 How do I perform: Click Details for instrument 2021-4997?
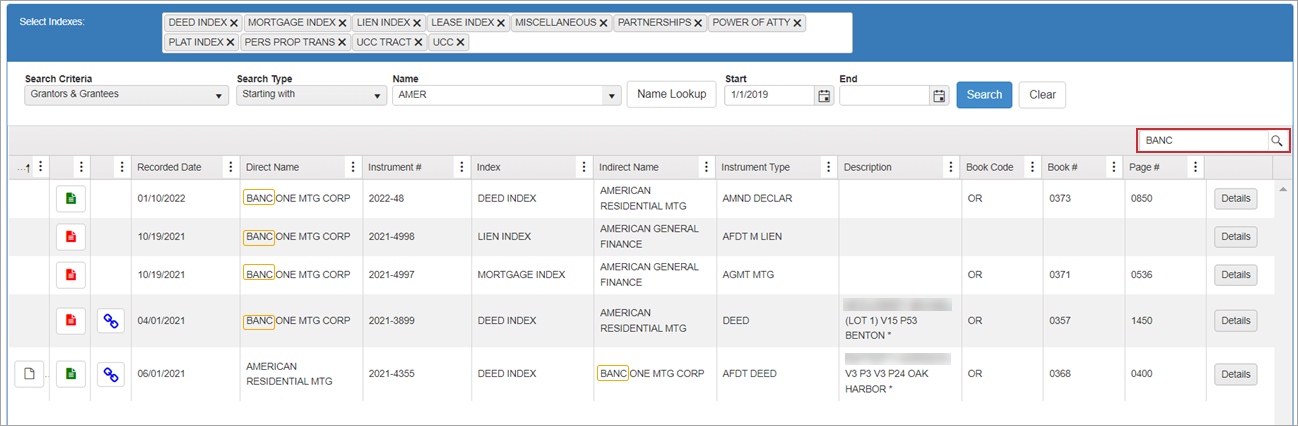point(1235,275)
